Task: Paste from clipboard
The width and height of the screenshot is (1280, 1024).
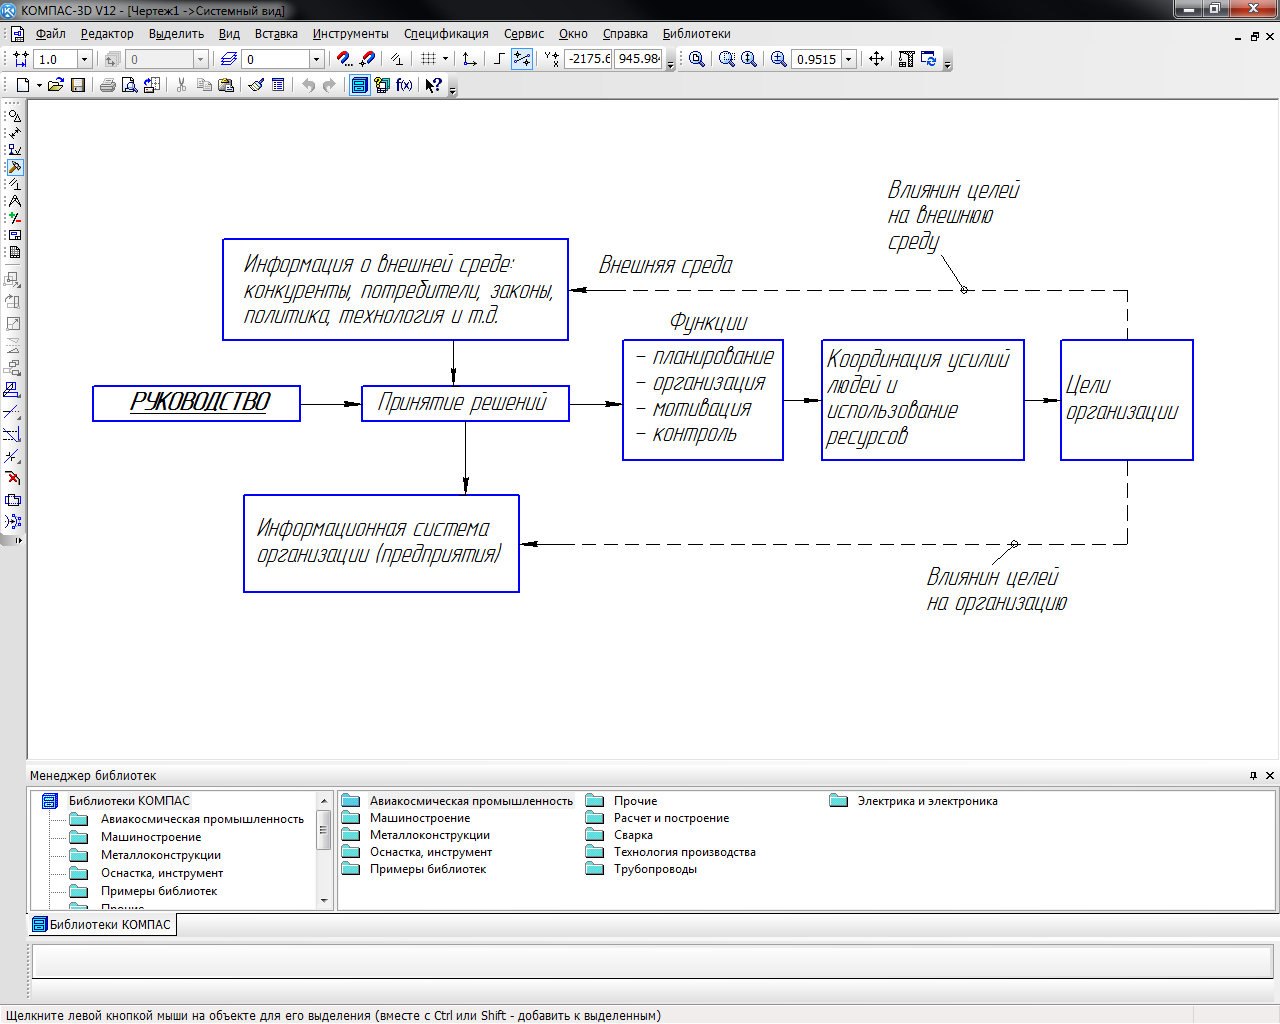Action: [x=226, y=85]
